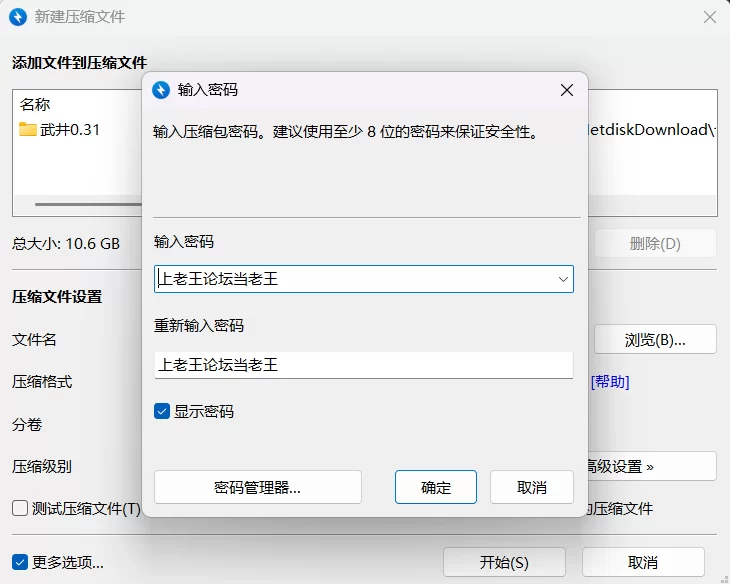Expand the password history dropdown arrow
Viewport: 730px width, 584px height.
coord(563,279)
